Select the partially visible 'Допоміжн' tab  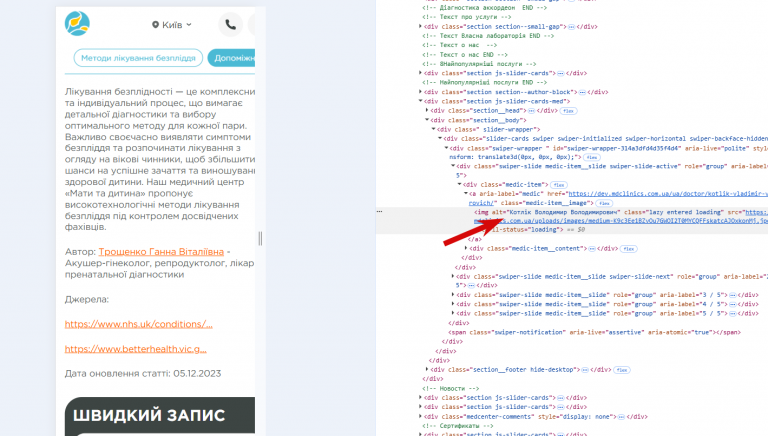point(231,58)
